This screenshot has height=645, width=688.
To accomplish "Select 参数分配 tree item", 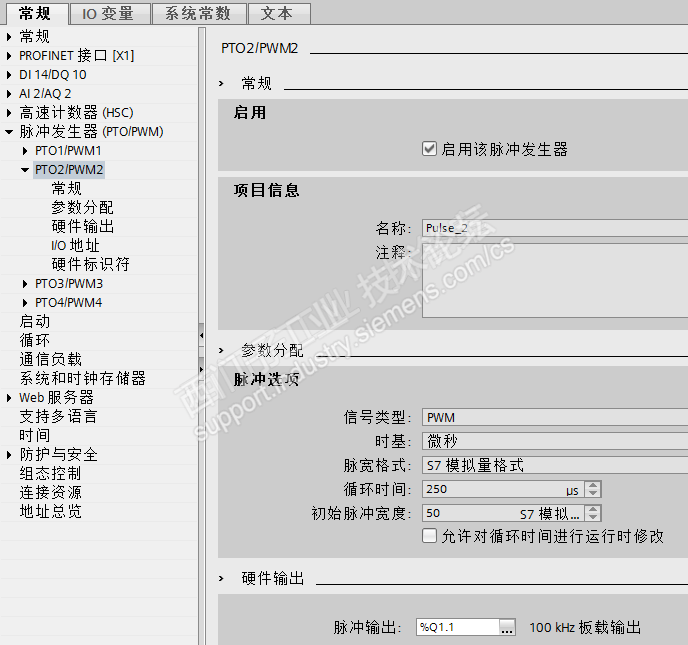I will 82,208.
